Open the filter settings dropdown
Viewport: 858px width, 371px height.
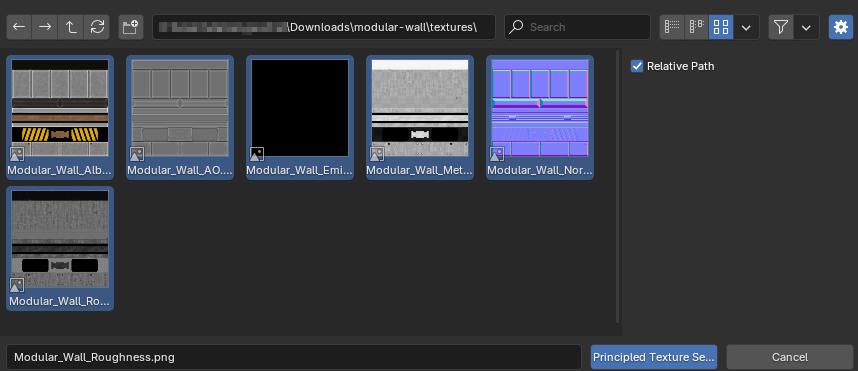pyautogui.click(x=807, y=27)
